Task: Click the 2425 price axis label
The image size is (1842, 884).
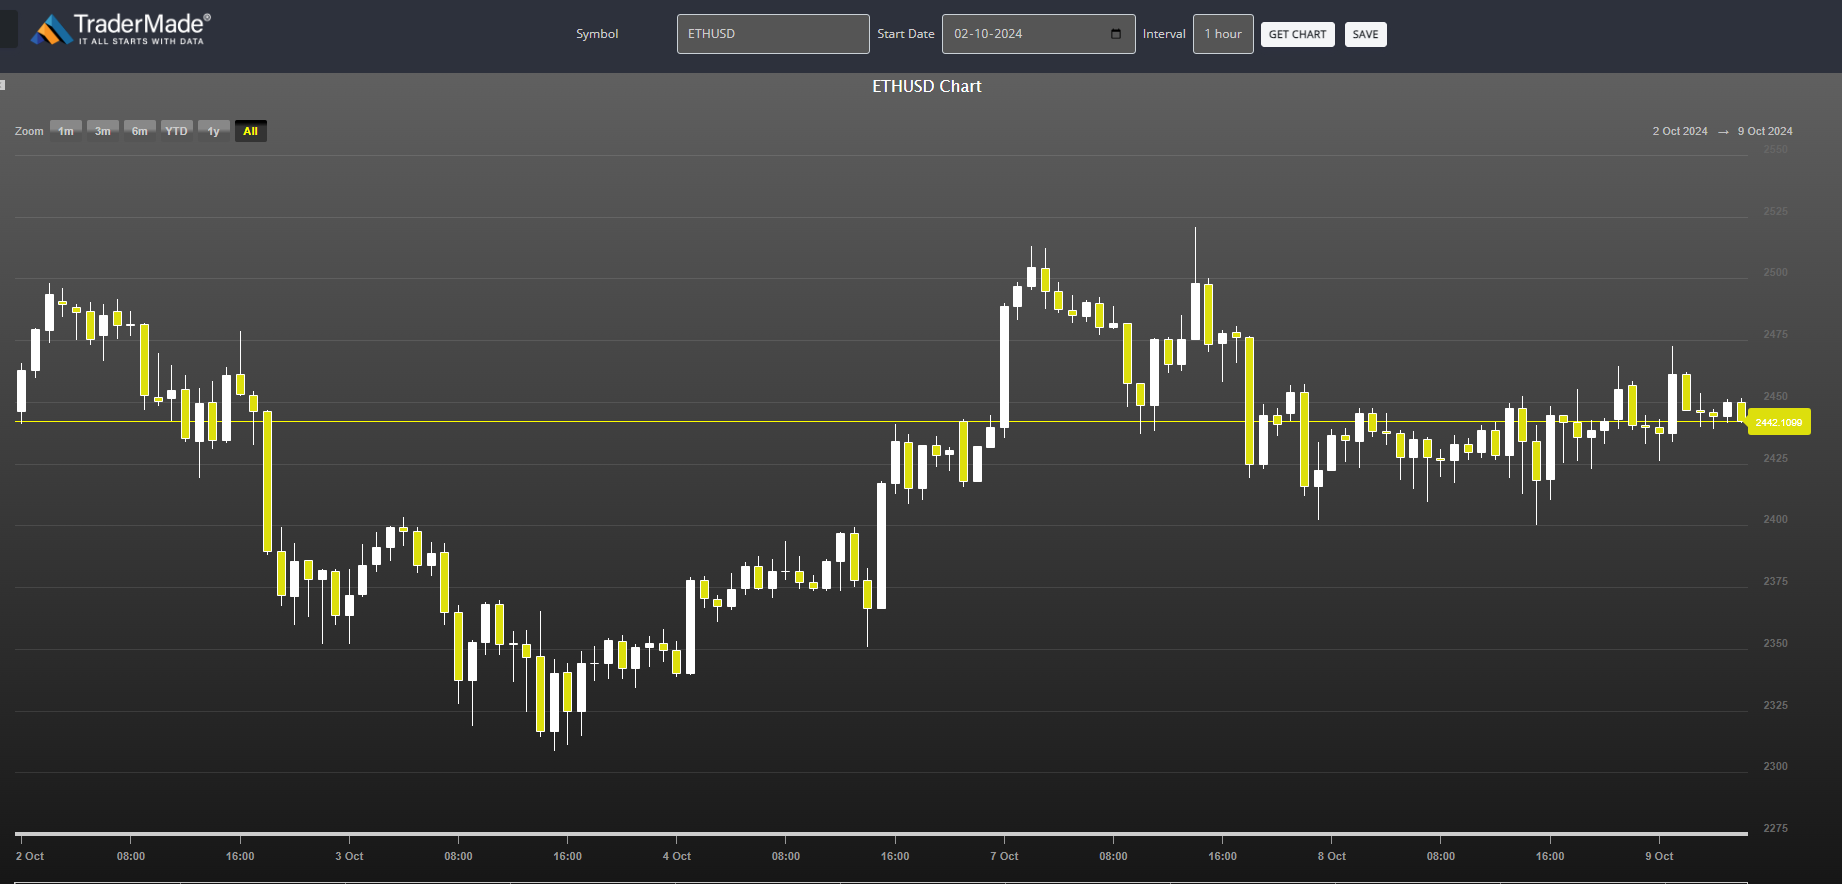Action: tap(1775, 458)
